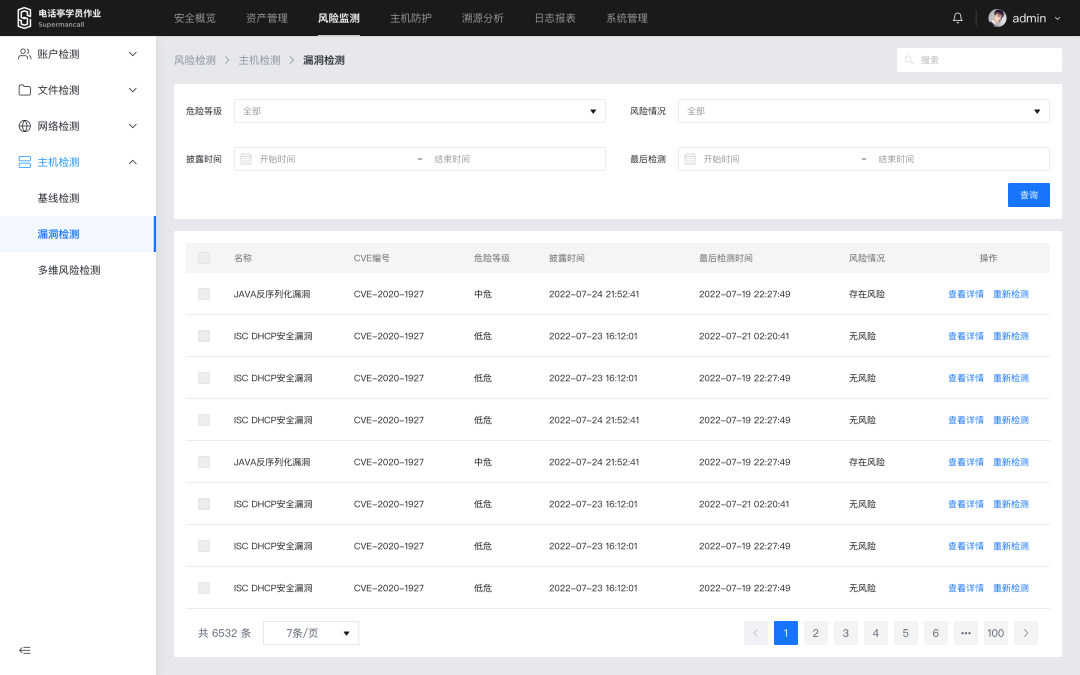1080x675 pixels.
Task: Tick the checkbox in the first table row
Action: click(x=204, y=294)
